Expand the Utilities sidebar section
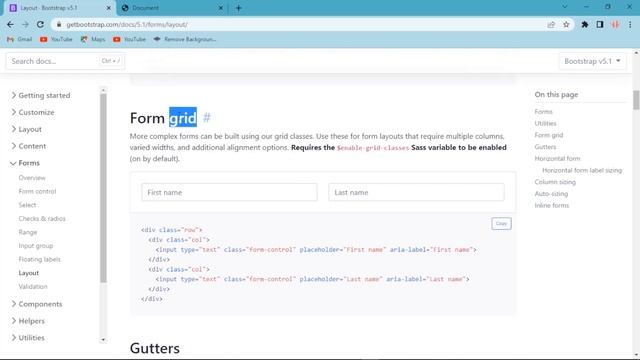The image size is (640, 360). (x=27, y=338)
